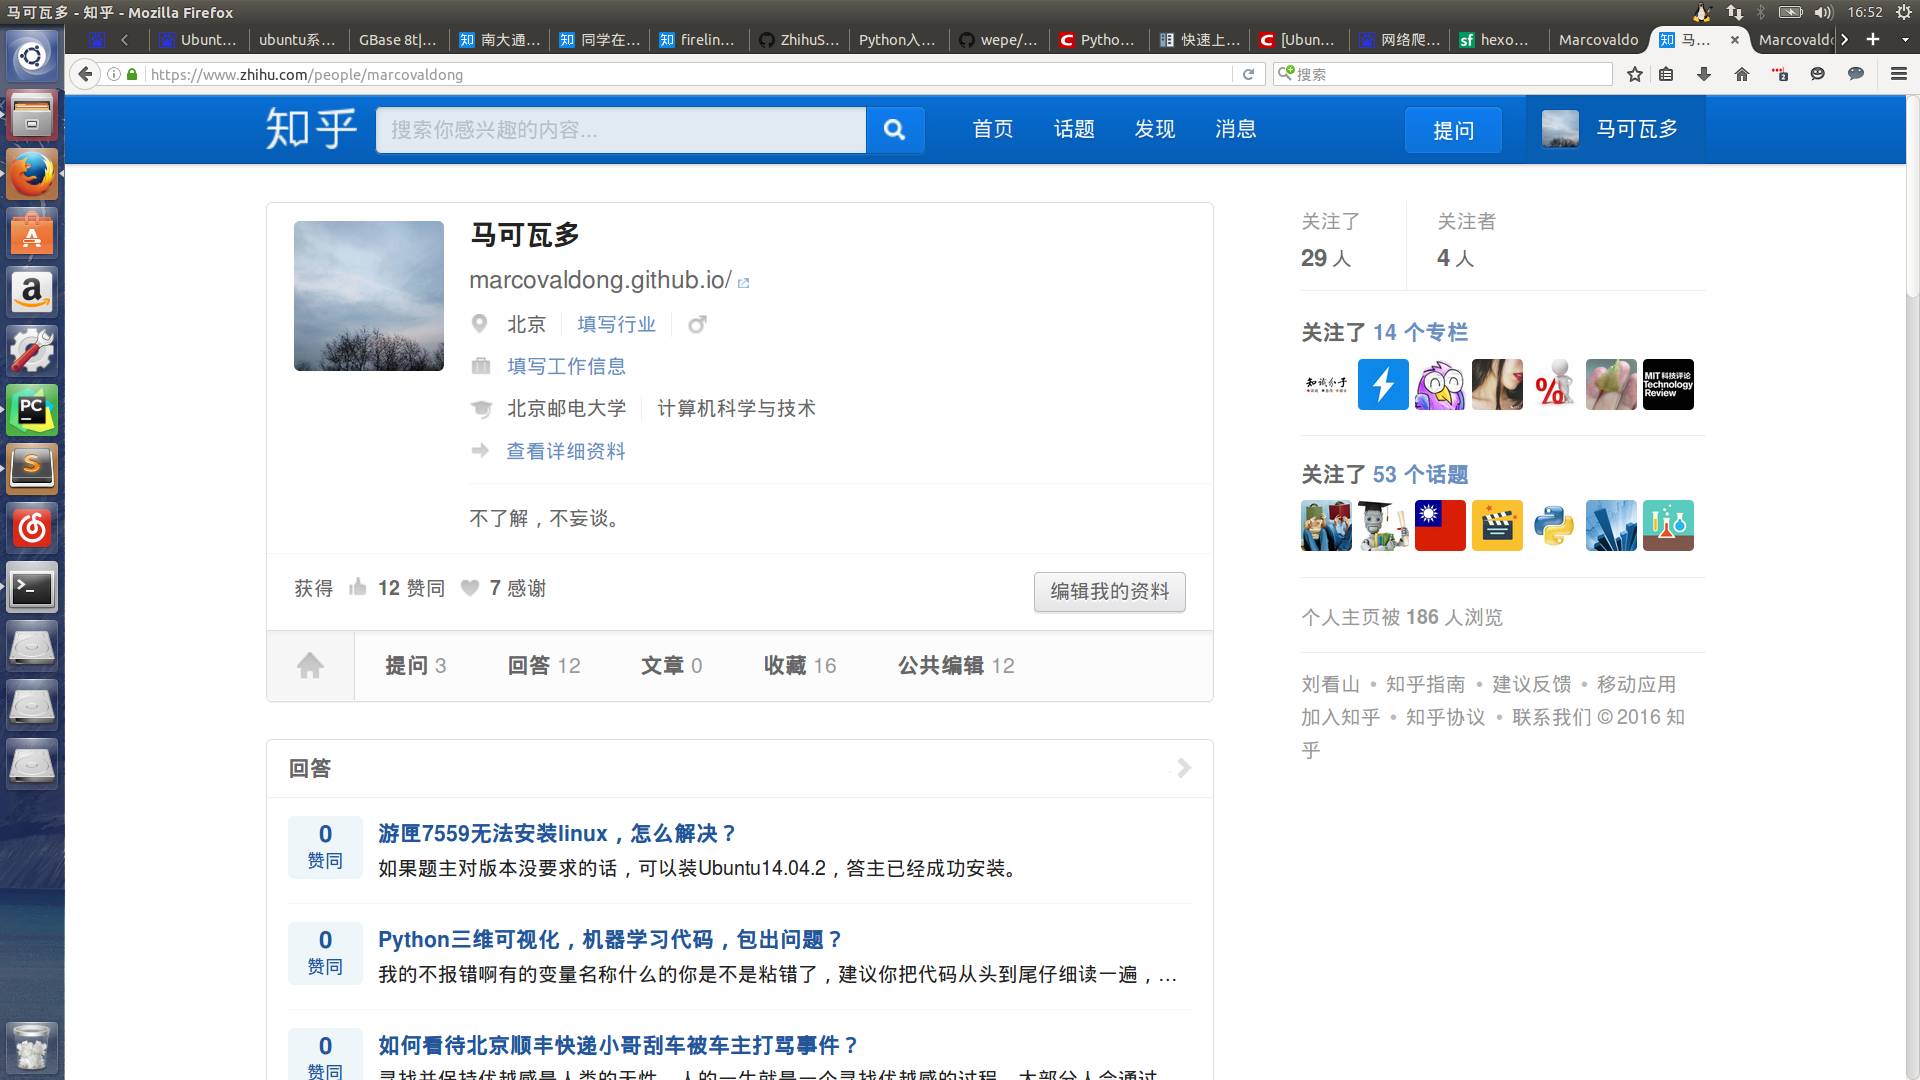Screen dimensions: 1920x1080
Task: Click the 53 个话题 link
Action: click(x=1420, y=474)
